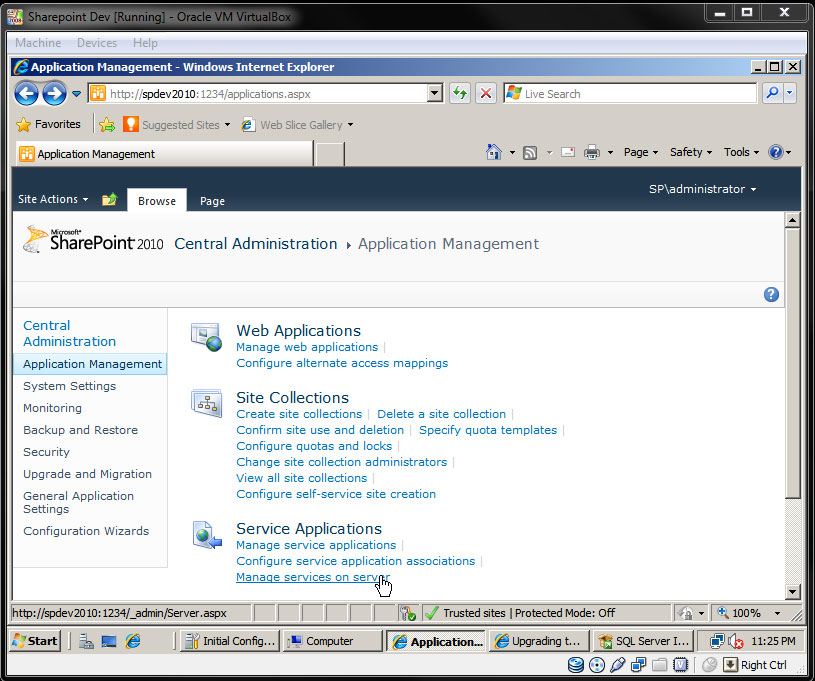The height and width of the screenshot is (681, 815).
Task: Click Manage service applications link
Action: tap(316, 545)
